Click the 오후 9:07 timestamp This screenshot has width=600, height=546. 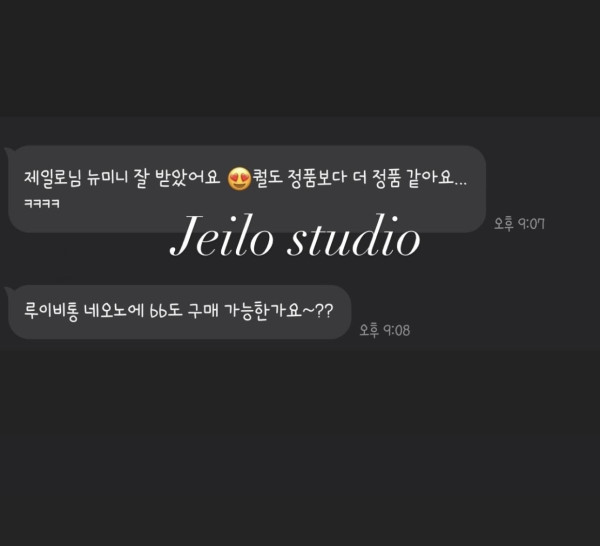[x=519, y=223]
